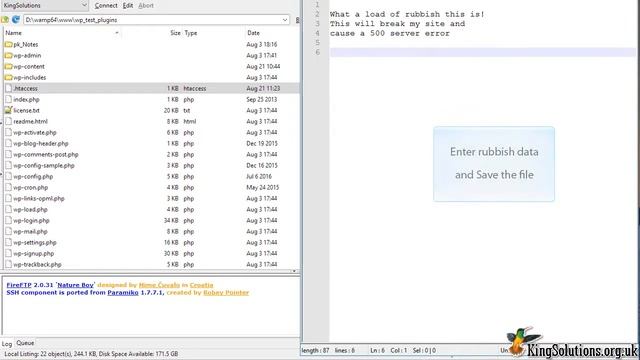Open the Croatia link in the log
Screen dimensions: 640x360
(201, 285)
